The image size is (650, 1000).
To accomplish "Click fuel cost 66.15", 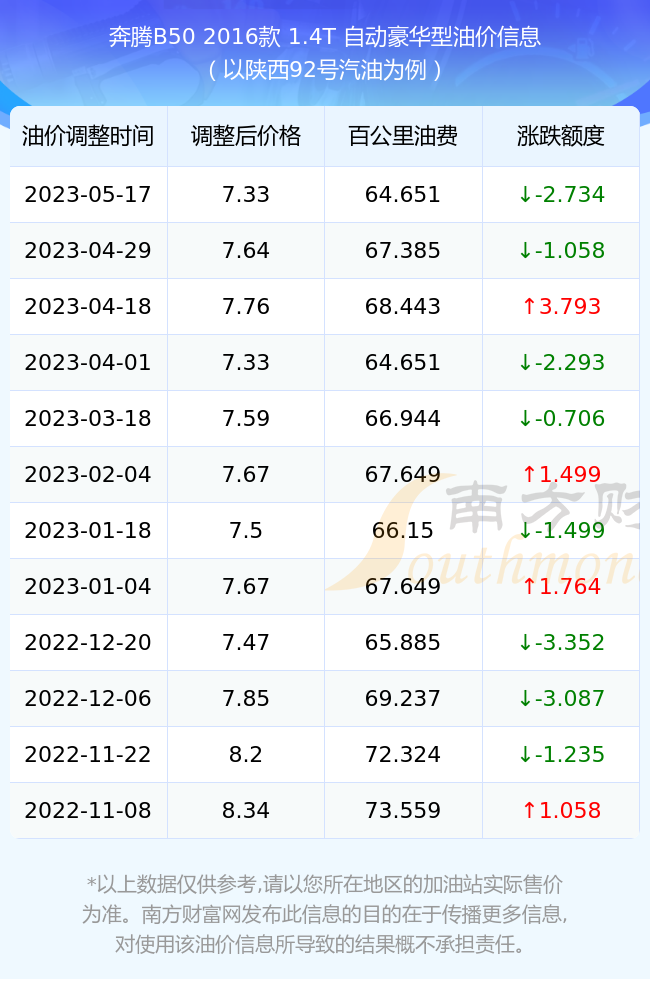I will pyautogui.click(x=403, y=531).
